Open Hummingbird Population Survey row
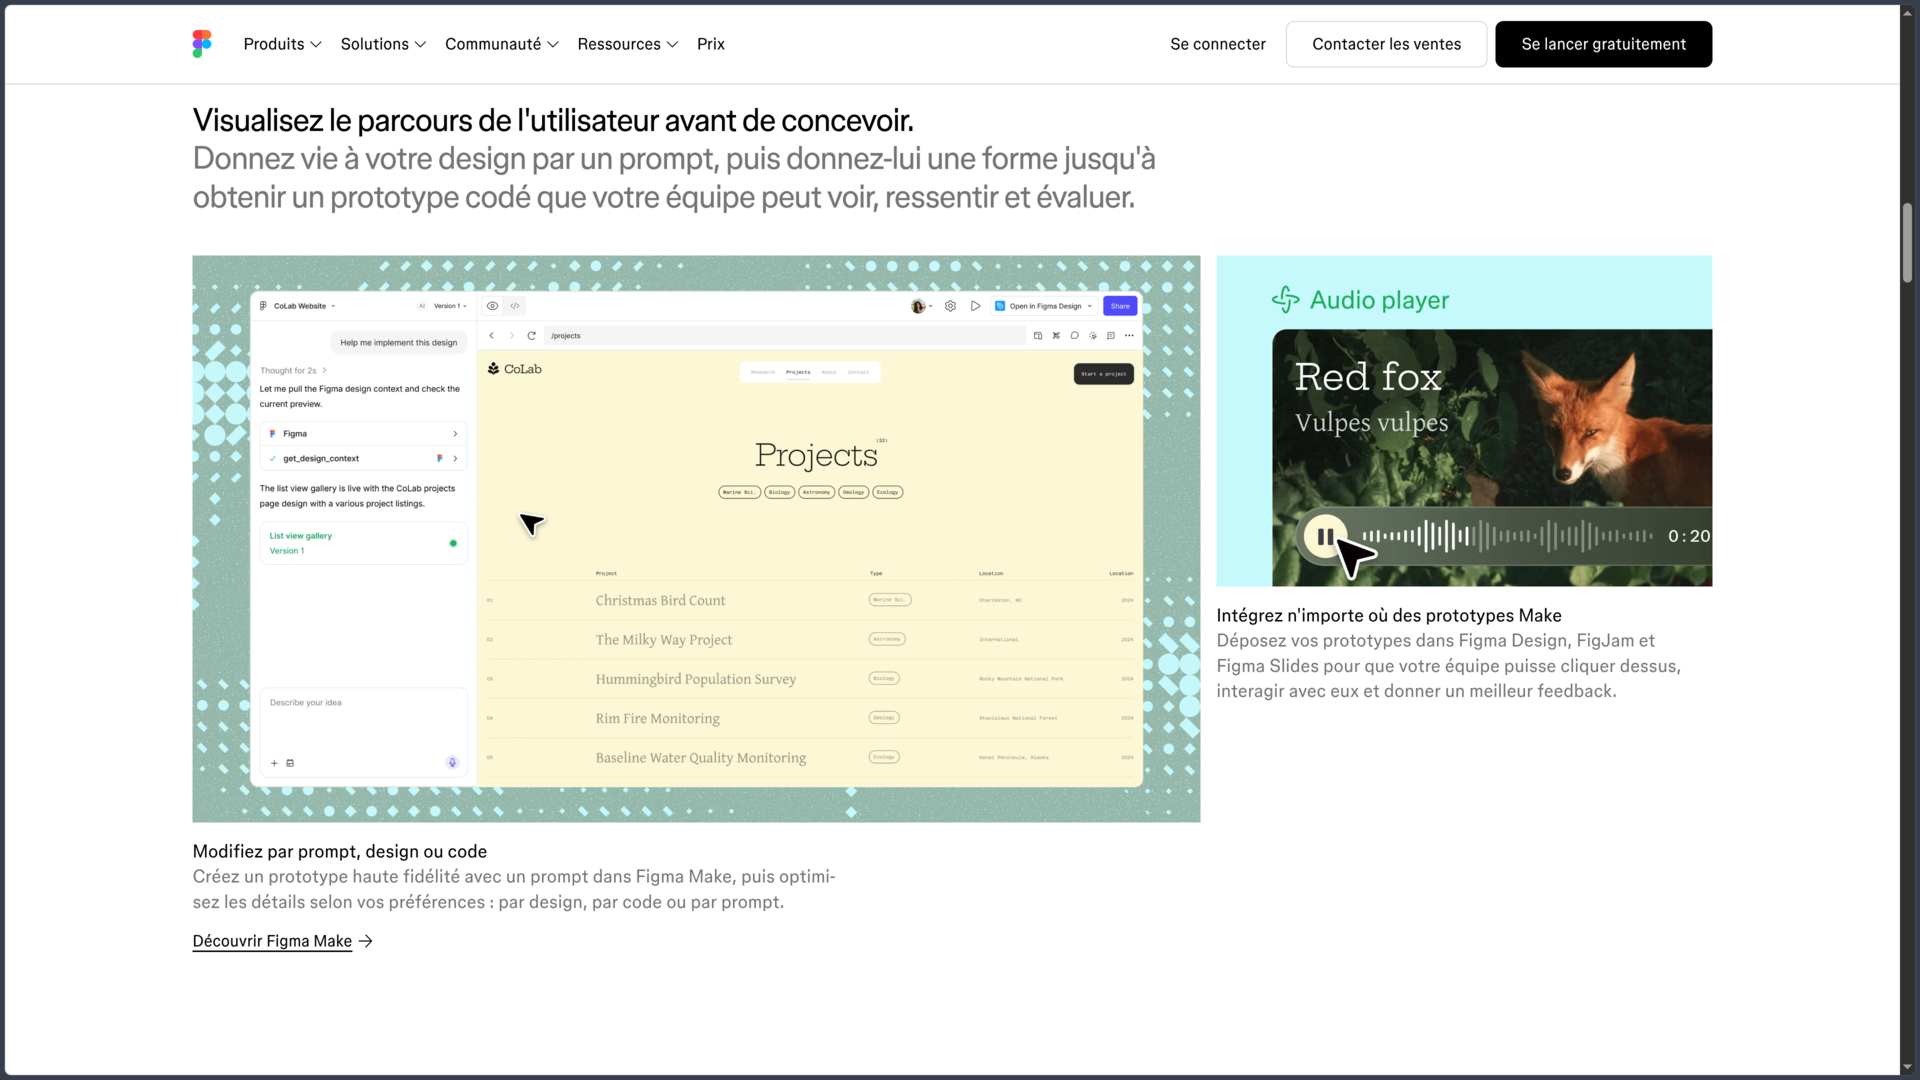Image resolution: width=1920 pixels, height=1080 pixels. click(x=810, y=679)
